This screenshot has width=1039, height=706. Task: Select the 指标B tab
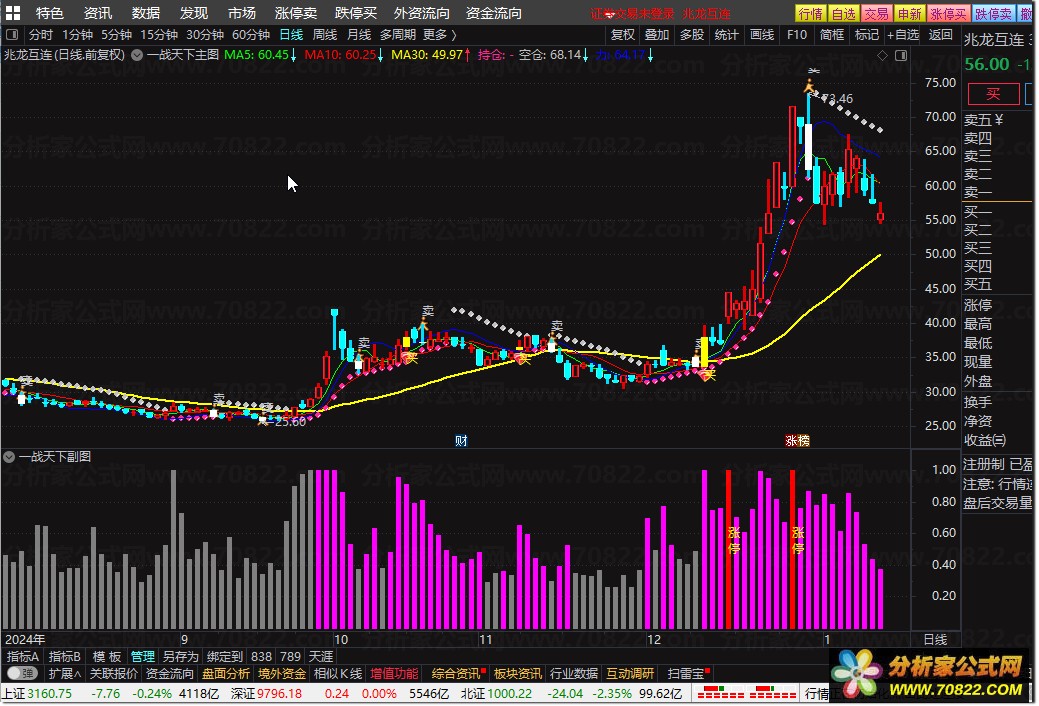click(x=64, y=656)
